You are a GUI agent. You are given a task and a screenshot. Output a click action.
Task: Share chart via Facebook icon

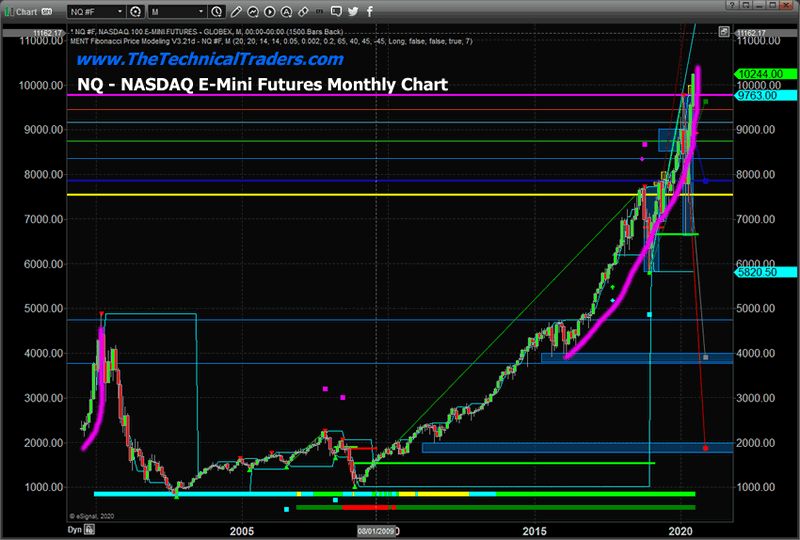tap(370, 11)
